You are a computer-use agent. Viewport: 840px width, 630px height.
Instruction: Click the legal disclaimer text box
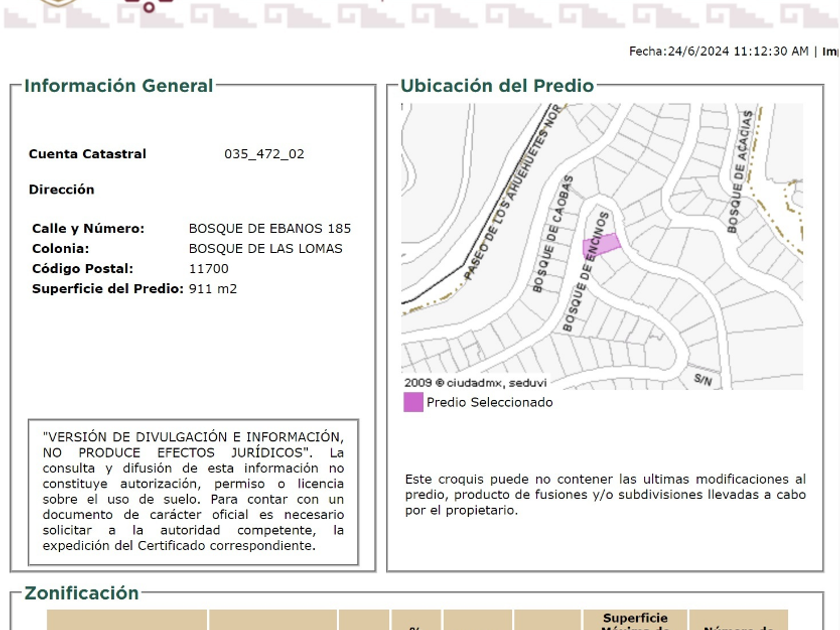[193, 492]
